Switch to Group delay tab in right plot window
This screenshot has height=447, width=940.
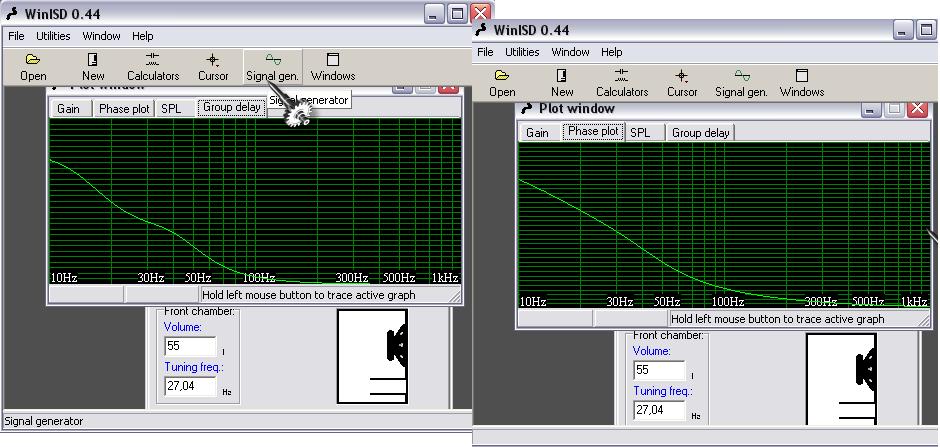point(700,132)
